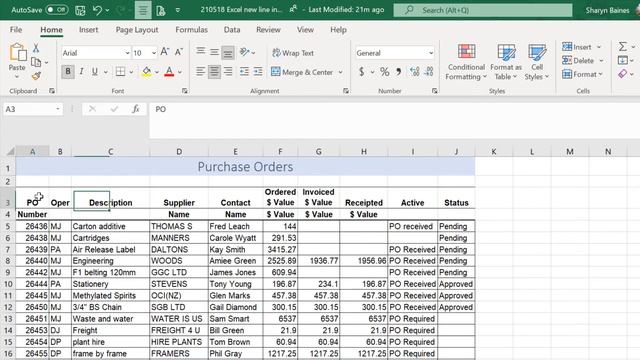Toggle Underline formatting
Screen dimensions: 640x360
(95, 72)
